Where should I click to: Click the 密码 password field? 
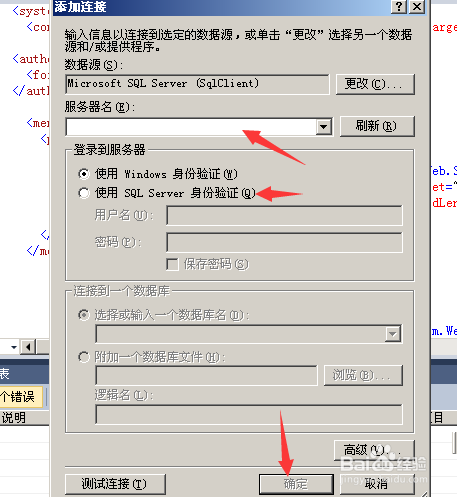[284, 242]
